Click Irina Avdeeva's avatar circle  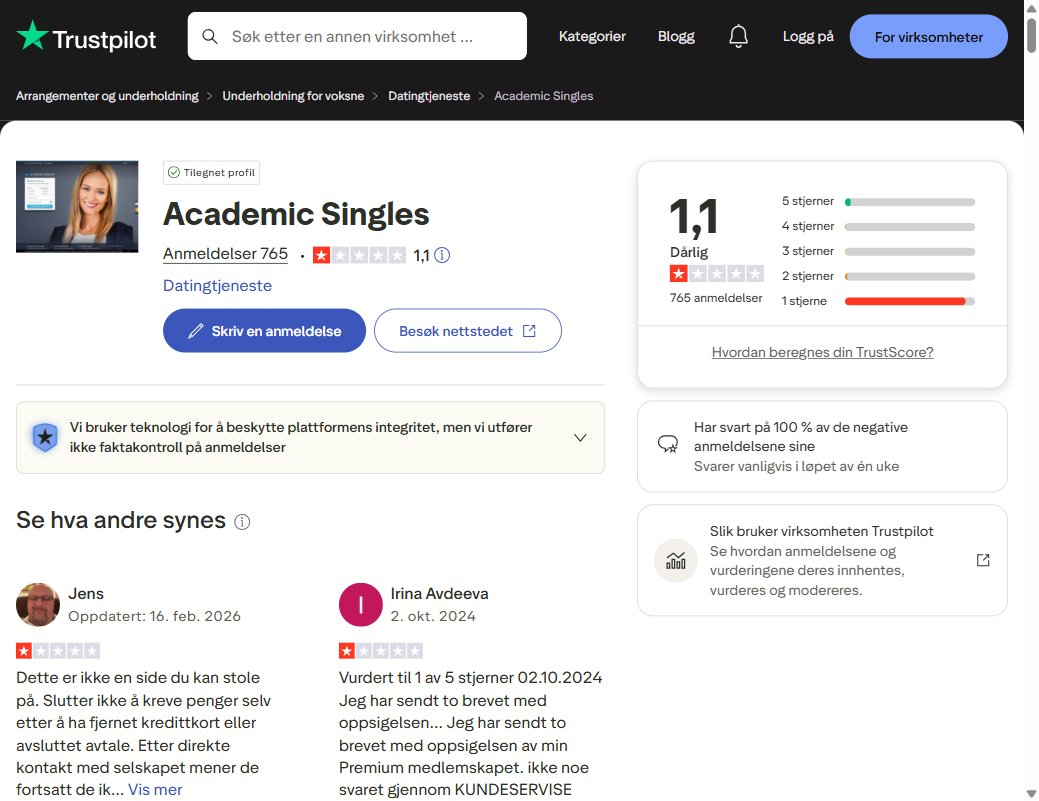pos(360,604)
